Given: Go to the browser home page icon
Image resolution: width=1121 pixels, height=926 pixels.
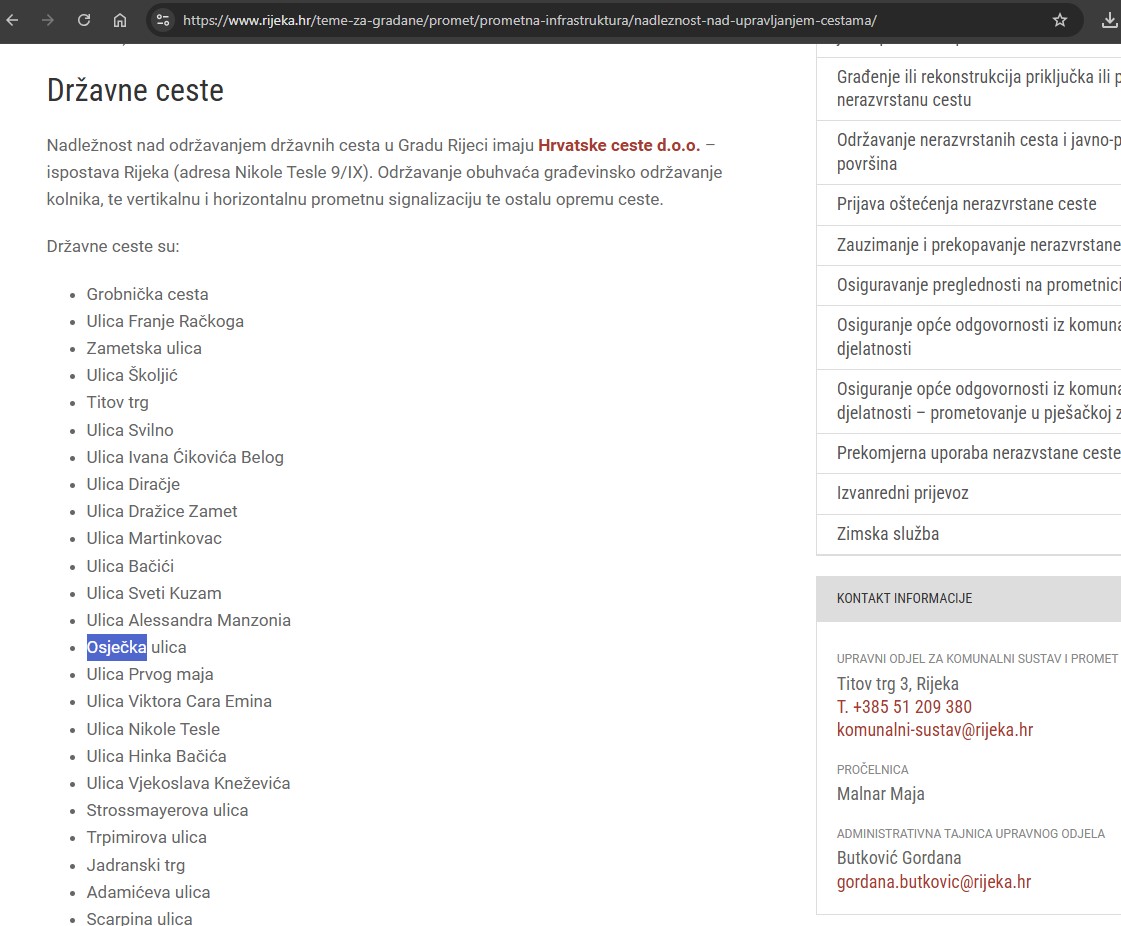Looking at the screenshot, I should click(x=120, y=20).
